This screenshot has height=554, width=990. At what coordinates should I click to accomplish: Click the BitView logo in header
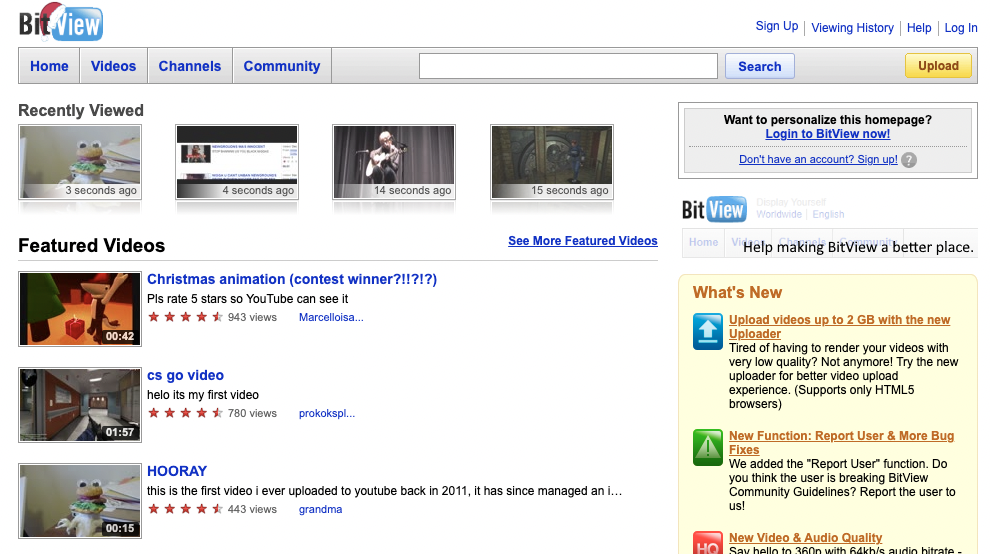[x=61, y=22]
